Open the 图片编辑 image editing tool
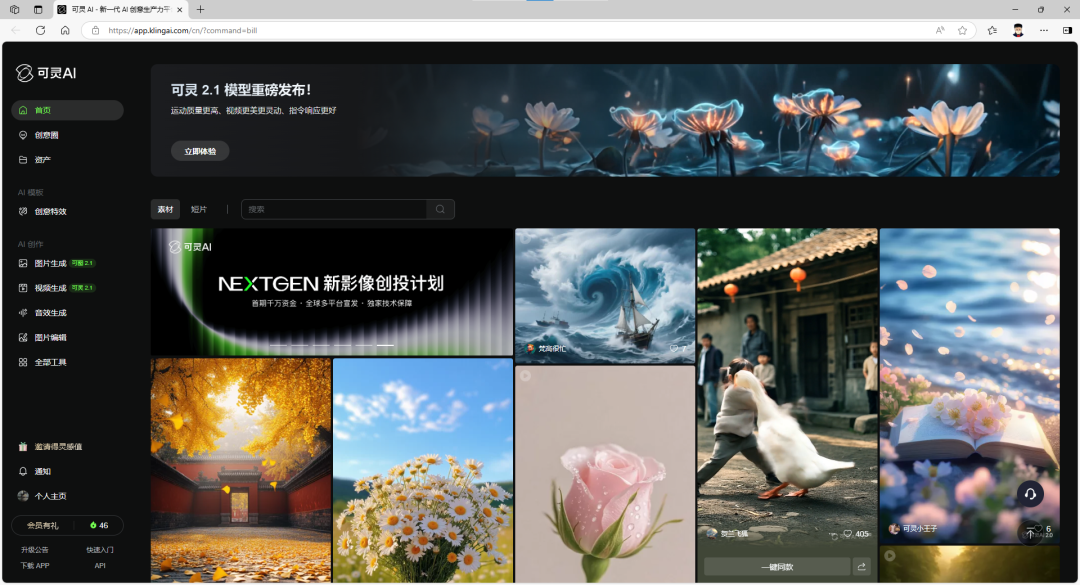 (x=50, y=338)
